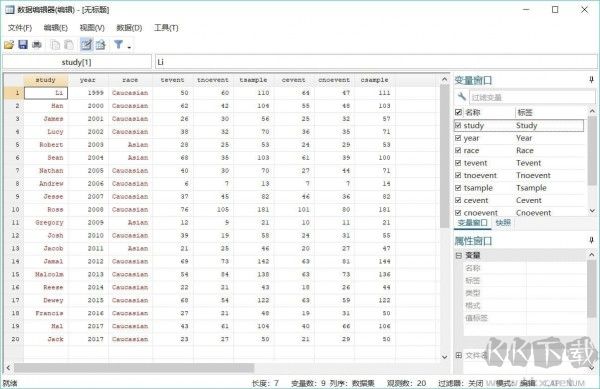Select the cell containing Gregory
Image resolution: width=600 pixels, height=389 pixels.
[46, 223]
